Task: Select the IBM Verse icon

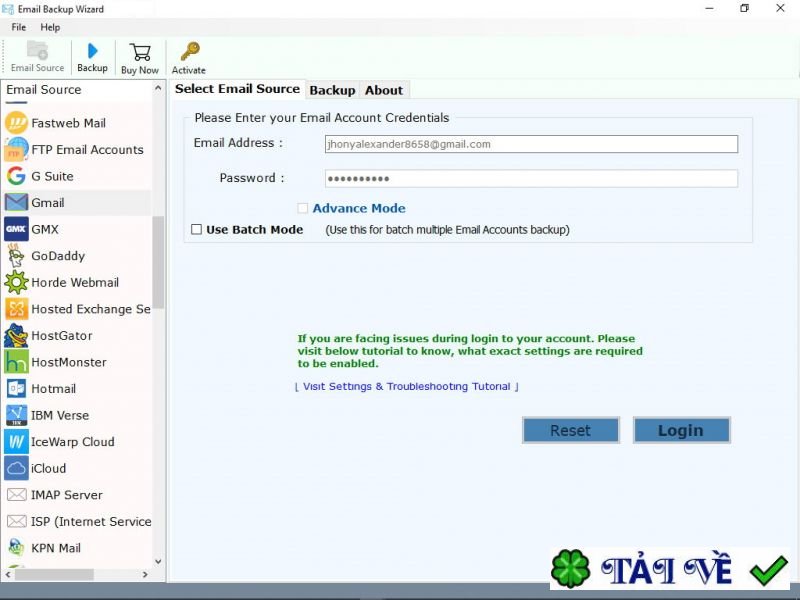Action: (x=16, y=415)
